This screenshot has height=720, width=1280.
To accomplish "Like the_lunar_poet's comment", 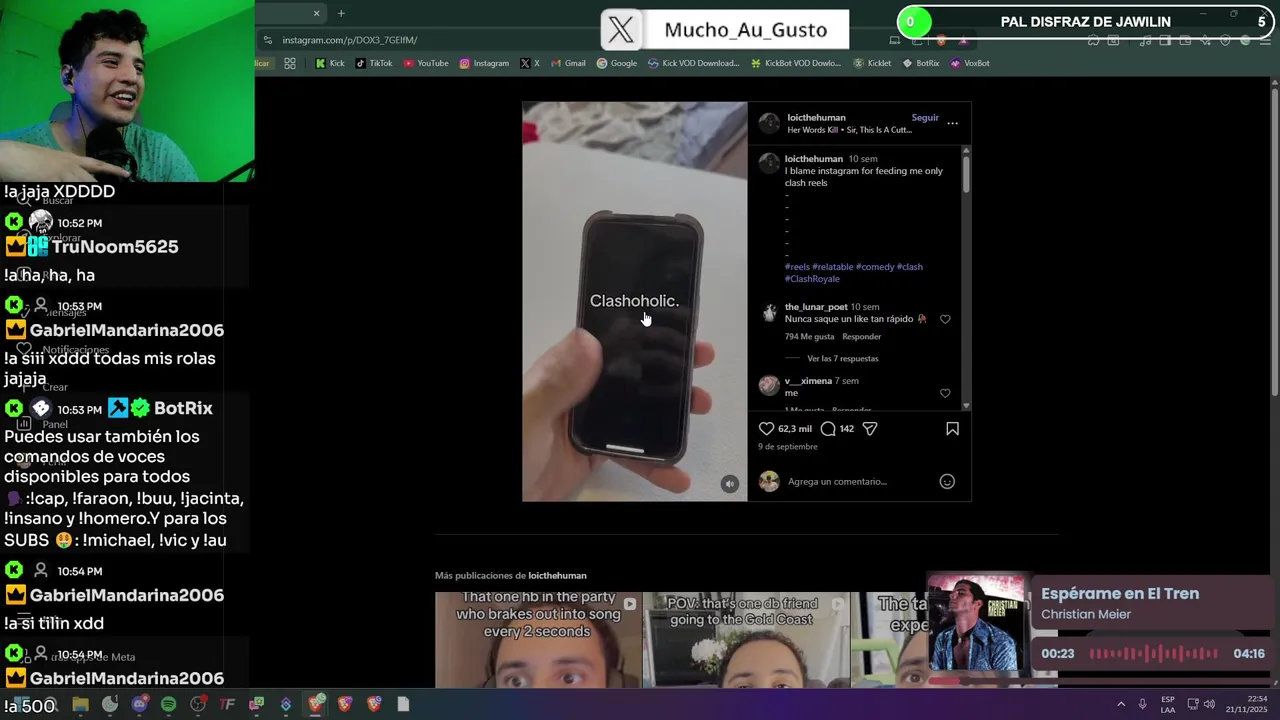I will pyautogui.click(x=945, y=319).
